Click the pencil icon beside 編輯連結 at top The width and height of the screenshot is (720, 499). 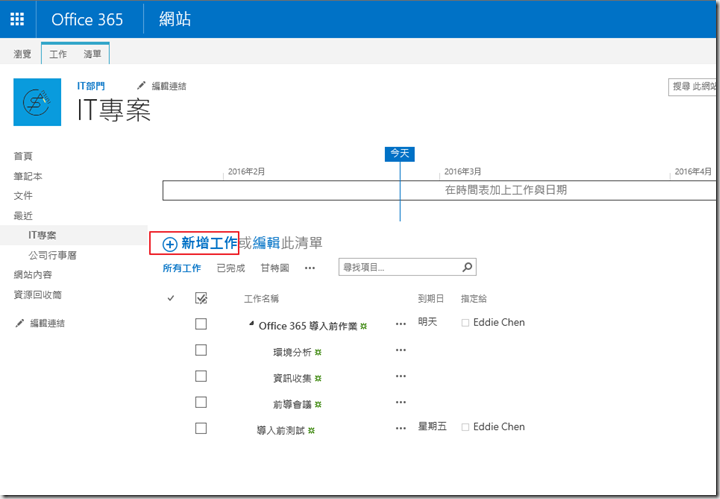(141, 86)
